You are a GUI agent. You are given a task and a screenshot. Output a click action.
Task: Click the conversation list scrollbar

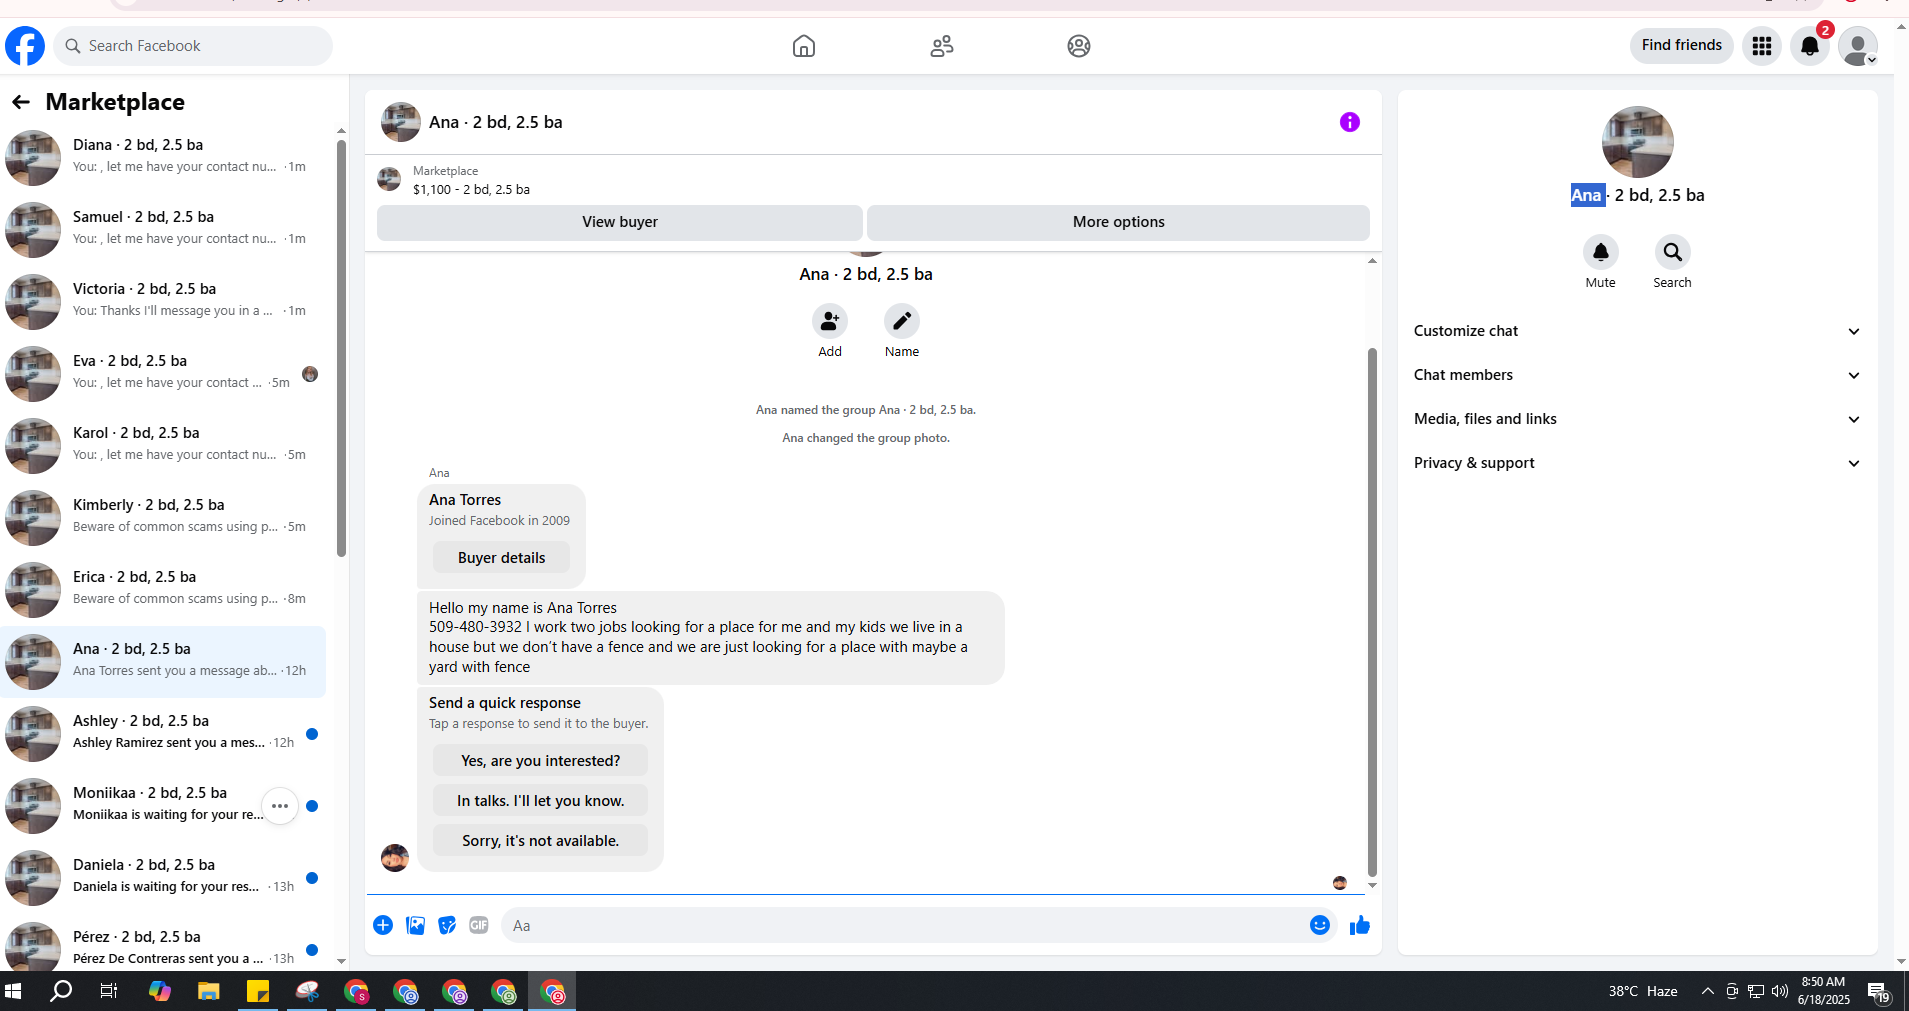pos(341,348)
